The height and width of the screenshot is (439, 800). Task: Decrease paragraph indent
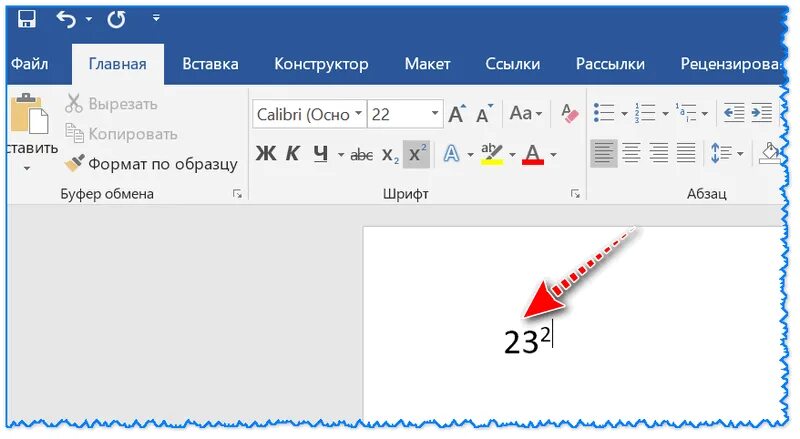click(734, 113)
